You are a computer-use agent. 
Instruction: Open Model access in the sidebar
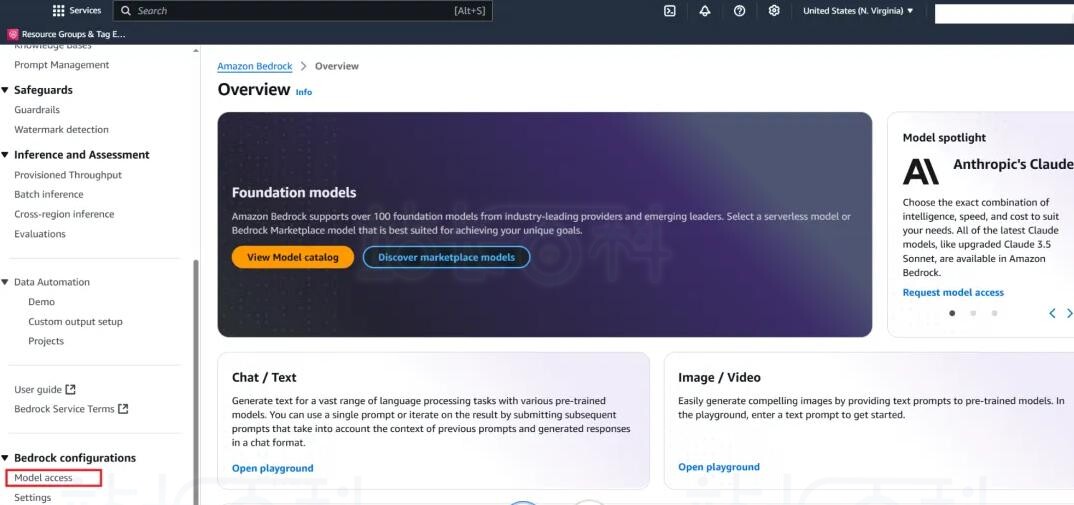point(43,478)
